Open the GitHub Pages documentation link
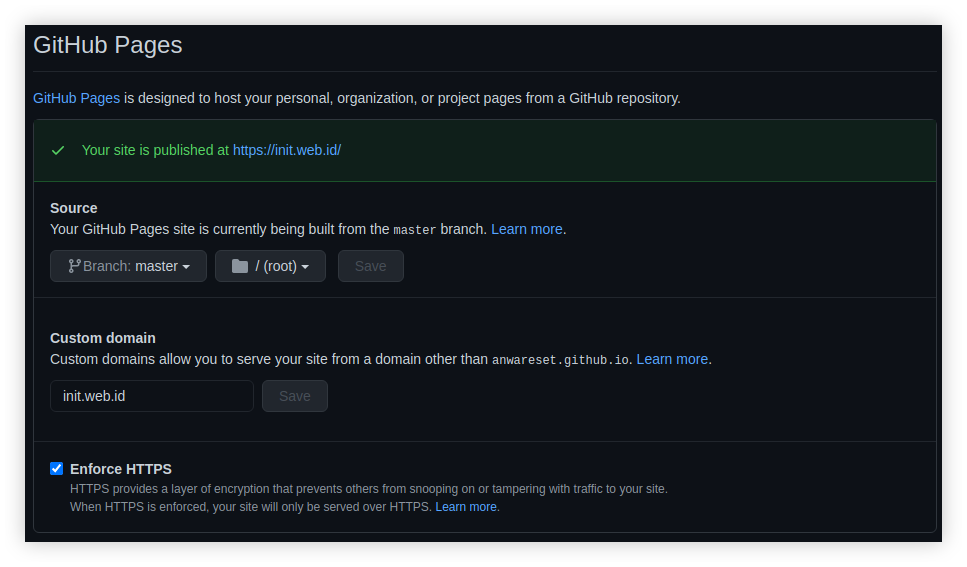The image size is (967, 567). pyautogui.click(x=76, y=98)
